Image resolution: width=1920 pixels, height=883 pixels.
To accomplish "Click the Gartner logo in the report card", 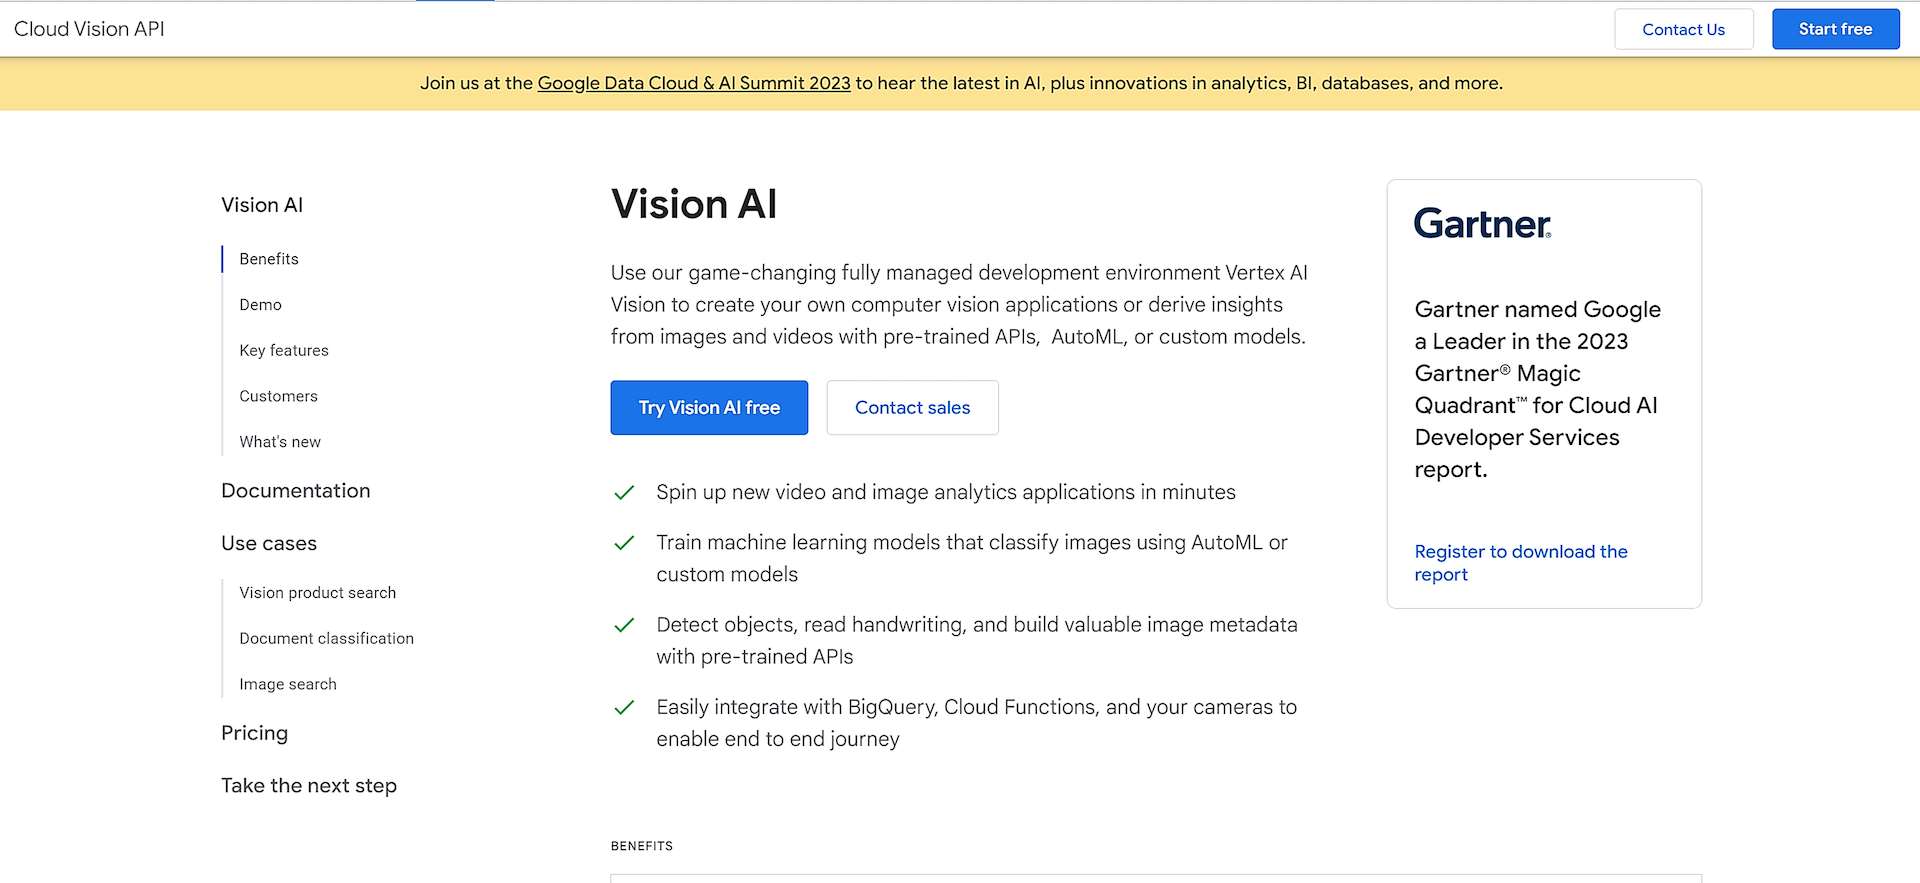I will [x=1481, y=224].
